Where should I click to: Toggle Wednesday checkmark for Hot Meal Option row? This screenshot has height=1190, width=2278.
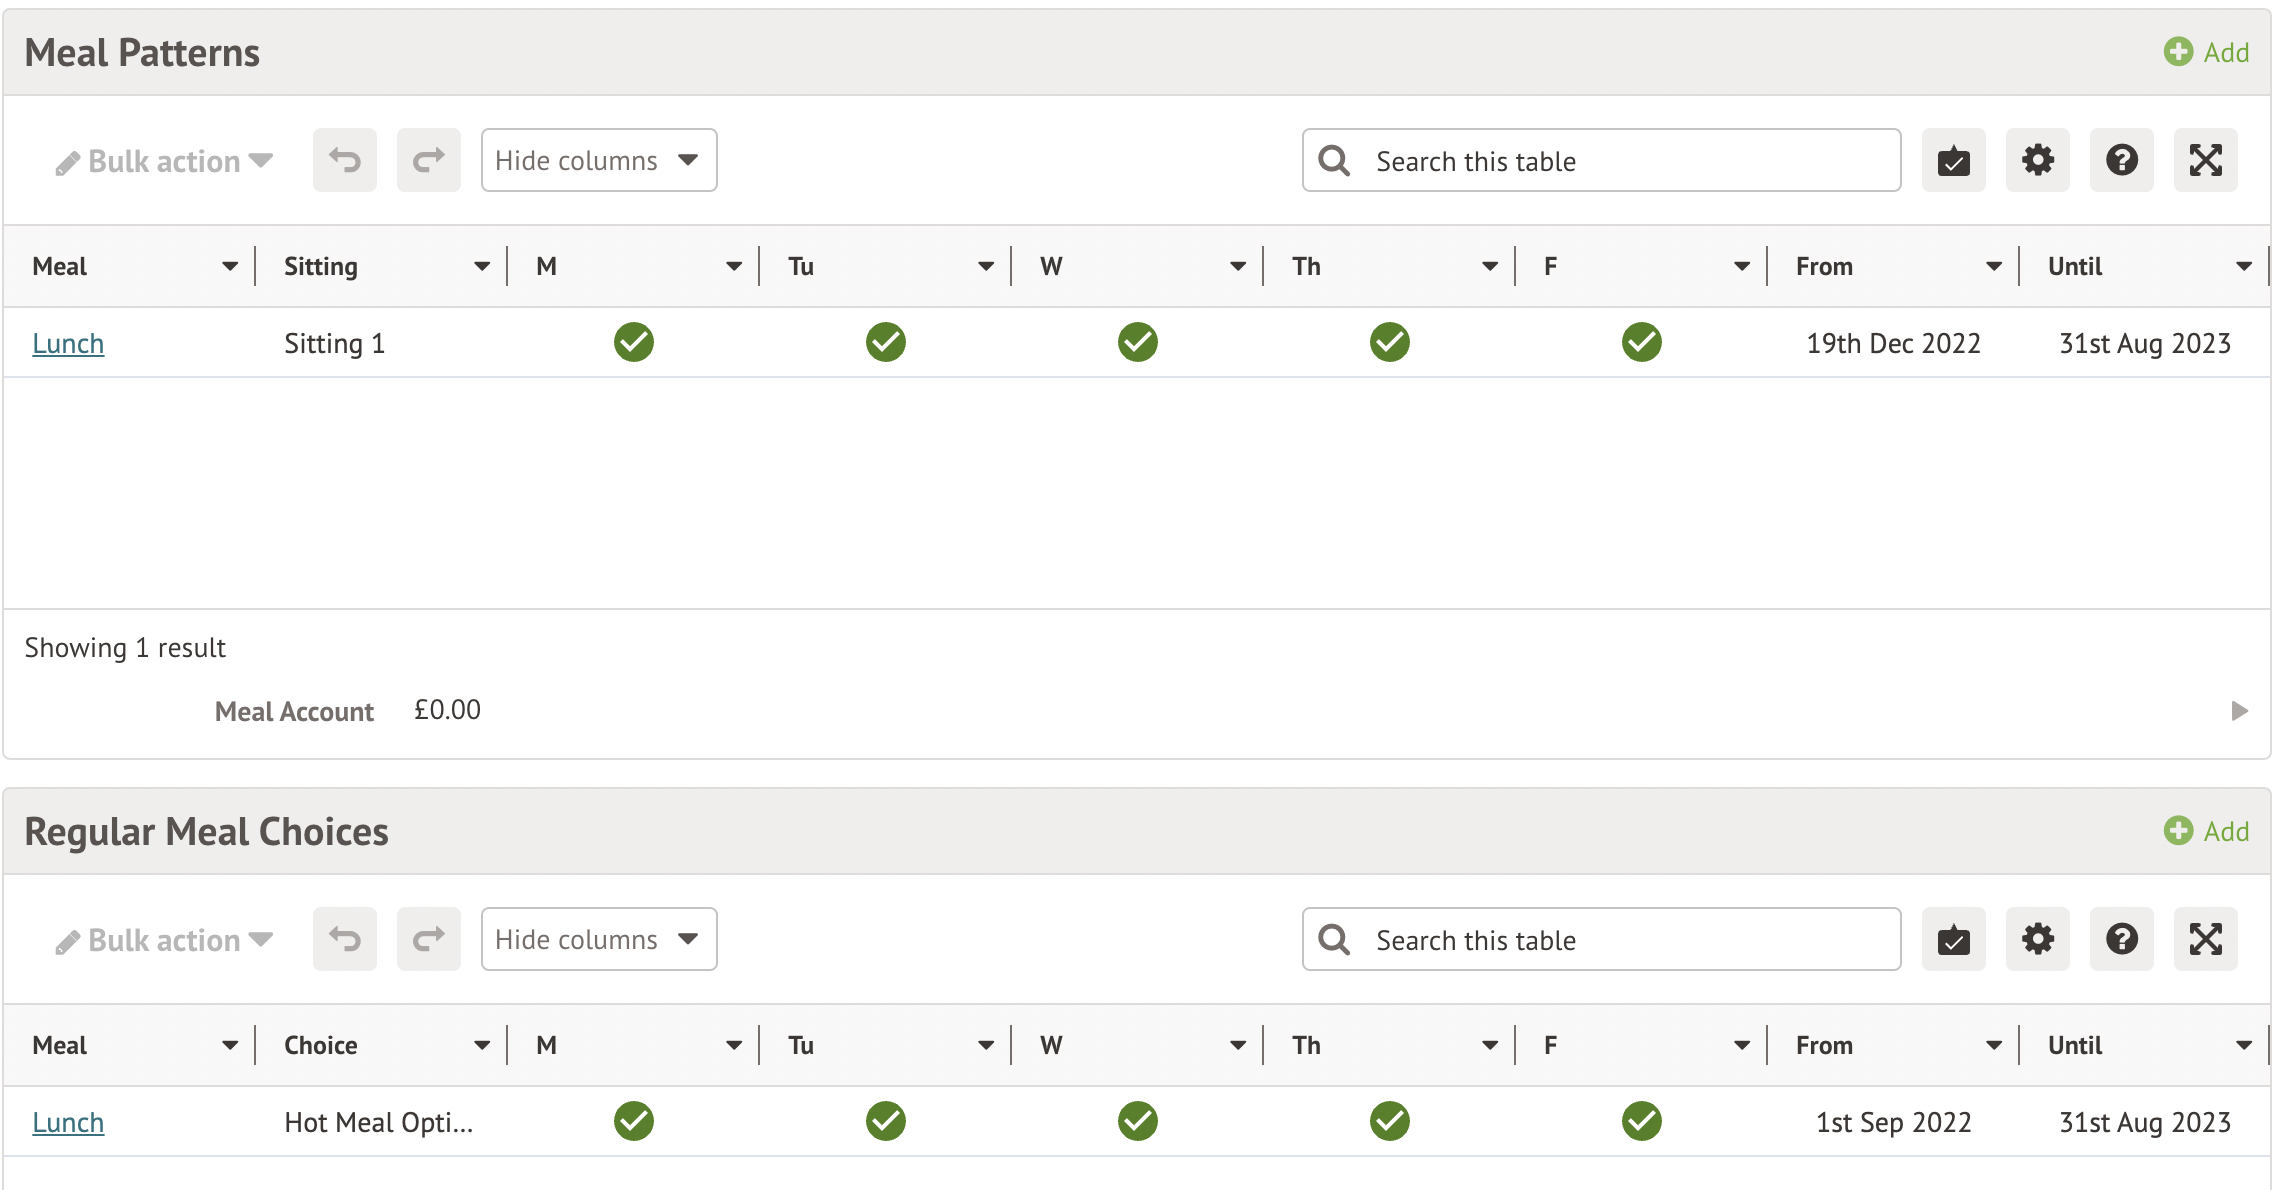pyautogui.click(x=1137, y=1121)
